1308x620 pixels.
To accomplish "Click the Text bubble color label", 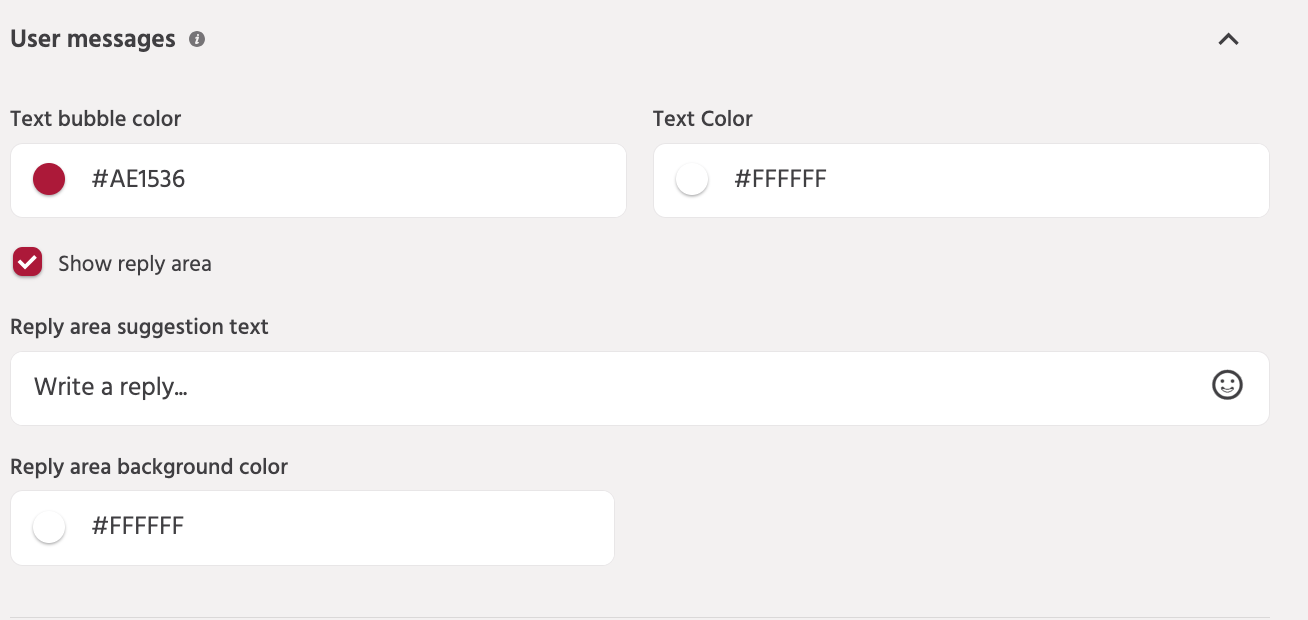I will tap(95, 118).
